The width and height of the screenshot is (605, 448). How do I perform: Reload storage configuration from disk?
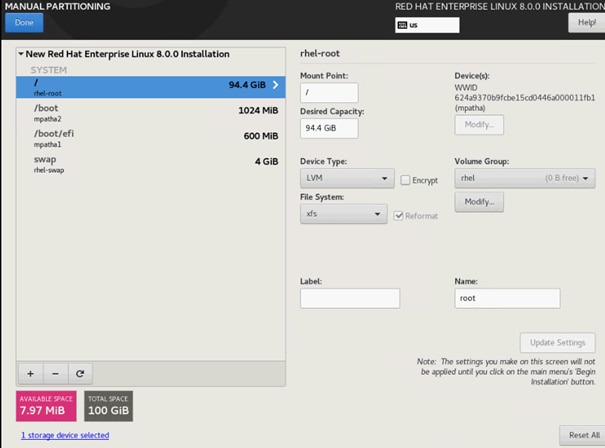coord(80,374)
